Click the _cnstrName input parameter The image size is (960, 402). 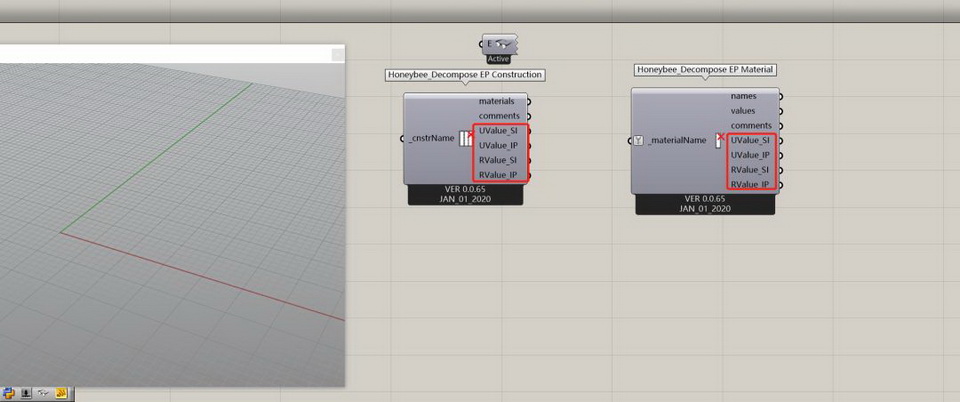[x=432, y=138]
